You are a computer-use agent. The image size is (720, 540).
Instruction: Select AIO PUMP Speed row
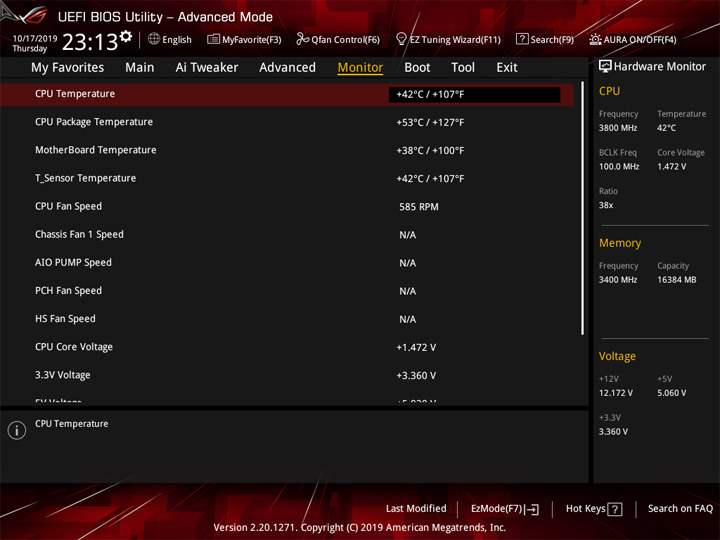point(287,263)
